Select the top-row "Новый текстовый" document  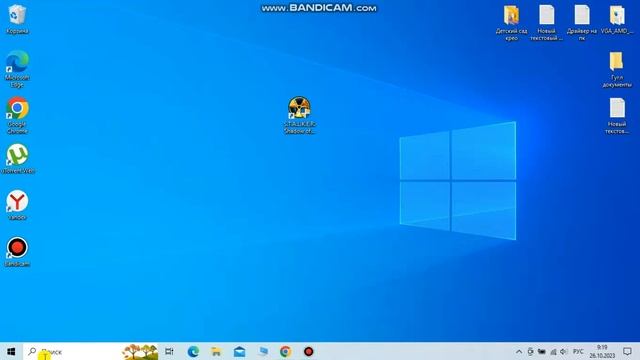tap(547, 23)
